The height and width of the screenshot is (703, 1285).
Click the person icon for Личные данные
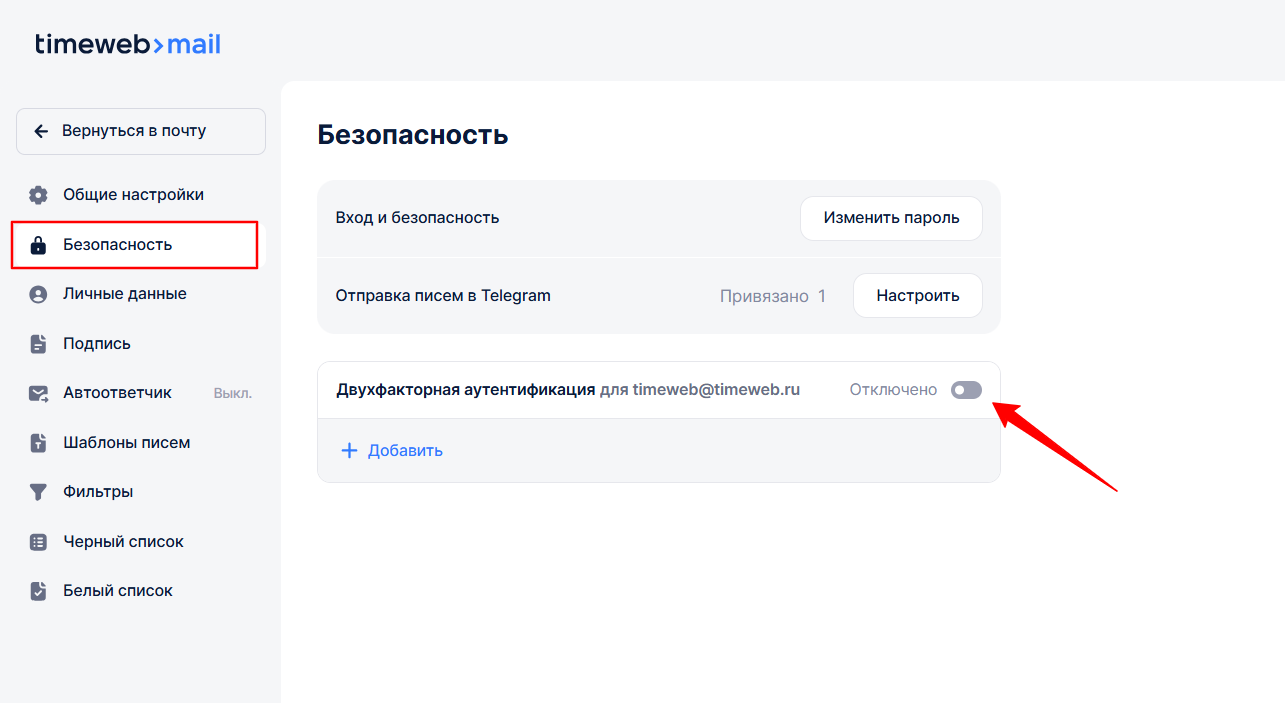(x=38, y=294)
